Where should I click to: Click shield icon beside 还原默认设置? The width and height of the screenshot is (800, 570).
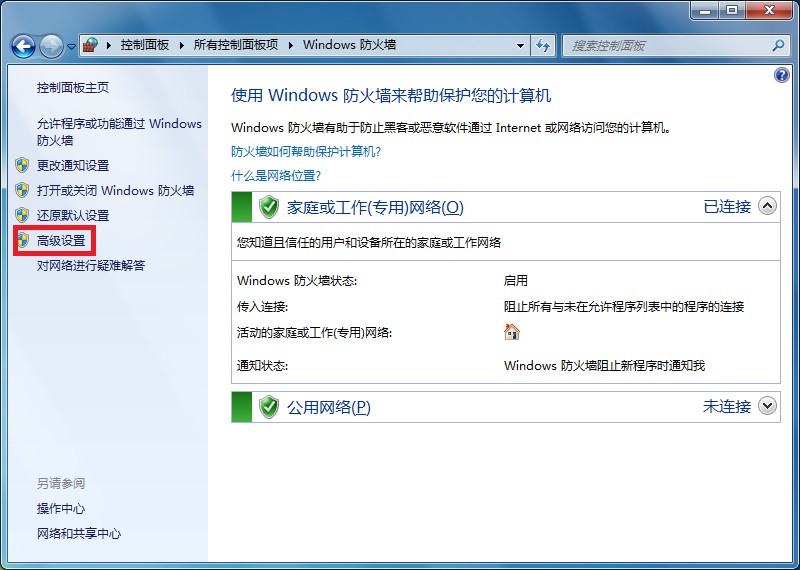(22, 215)
